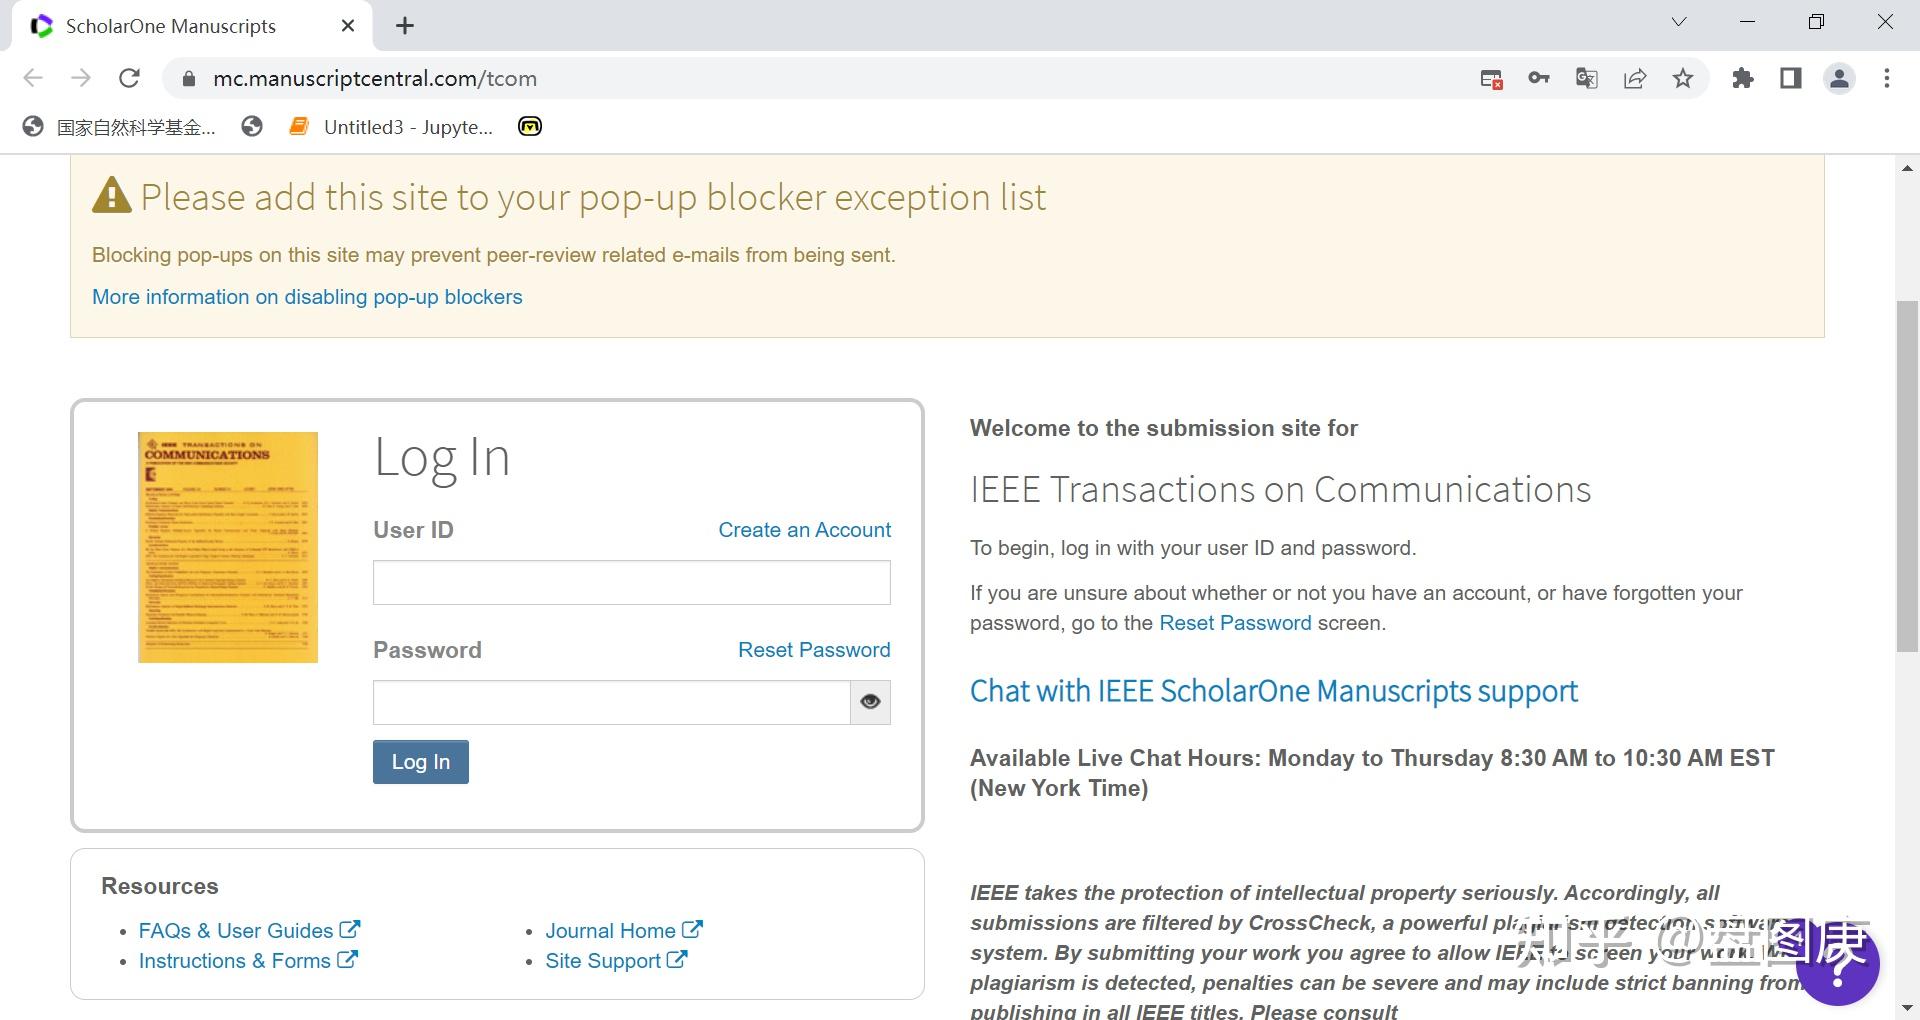Click the back navigation arrow

tap(33, 78)
